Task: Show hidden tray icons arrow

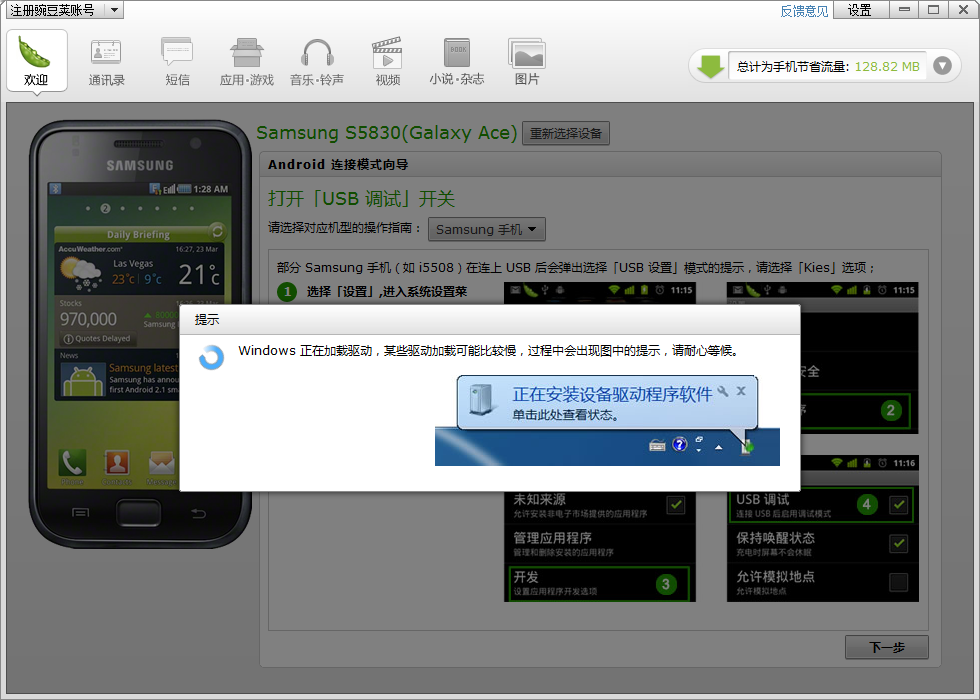Action: coord(719,447)
